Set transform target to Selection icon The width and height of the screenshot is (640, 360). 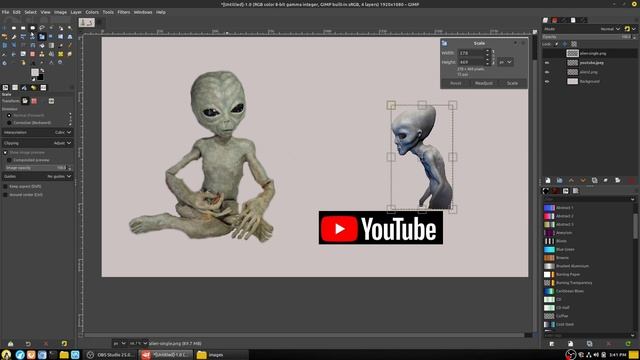point(34,101)
